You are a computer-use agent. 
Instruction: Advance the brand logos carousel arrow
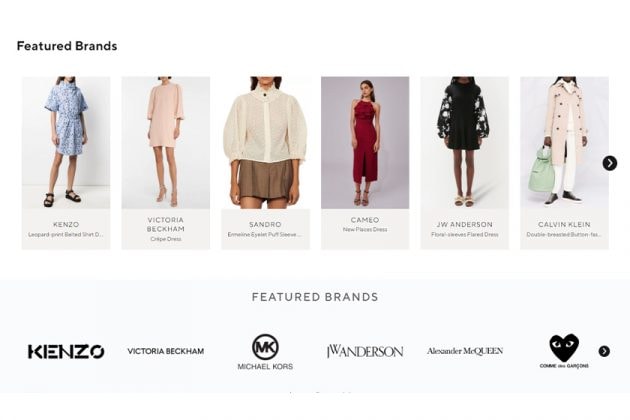[604, 351]
